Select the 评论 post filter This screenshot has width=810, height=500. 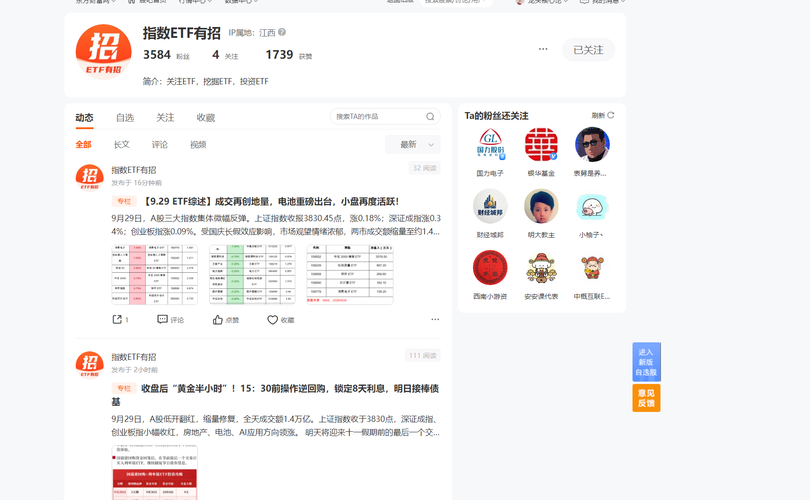click(x=160, y=145)
